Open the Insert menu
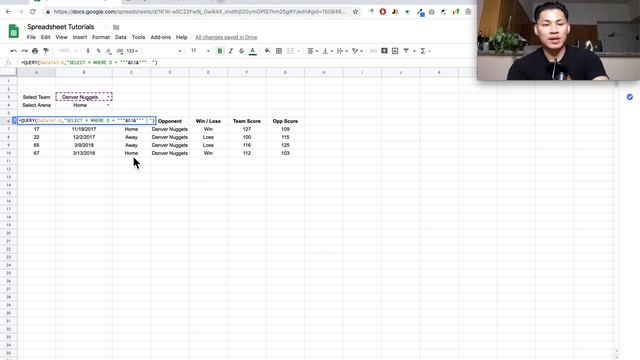The height and width of the screenshot is (360, 640). (80, 37)
